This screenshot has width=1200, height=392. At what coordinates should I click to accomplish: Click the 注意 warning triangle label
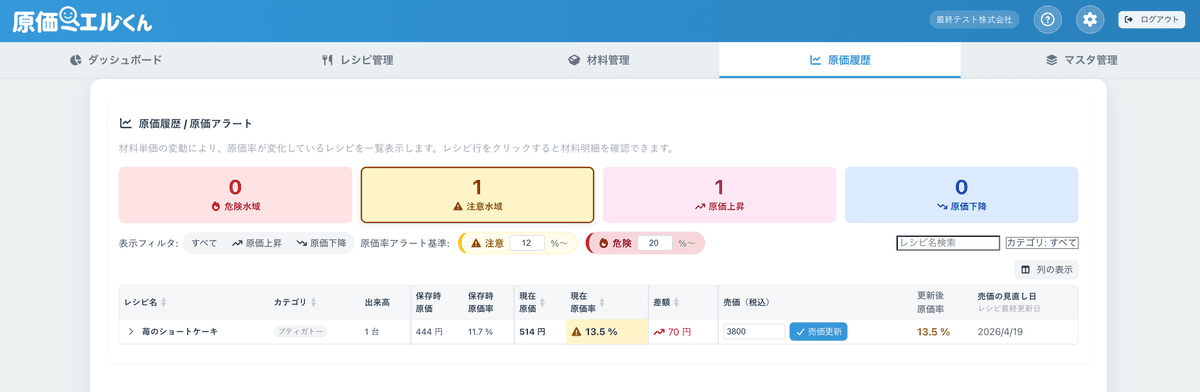pyautogui.click(x=486, y=243)
